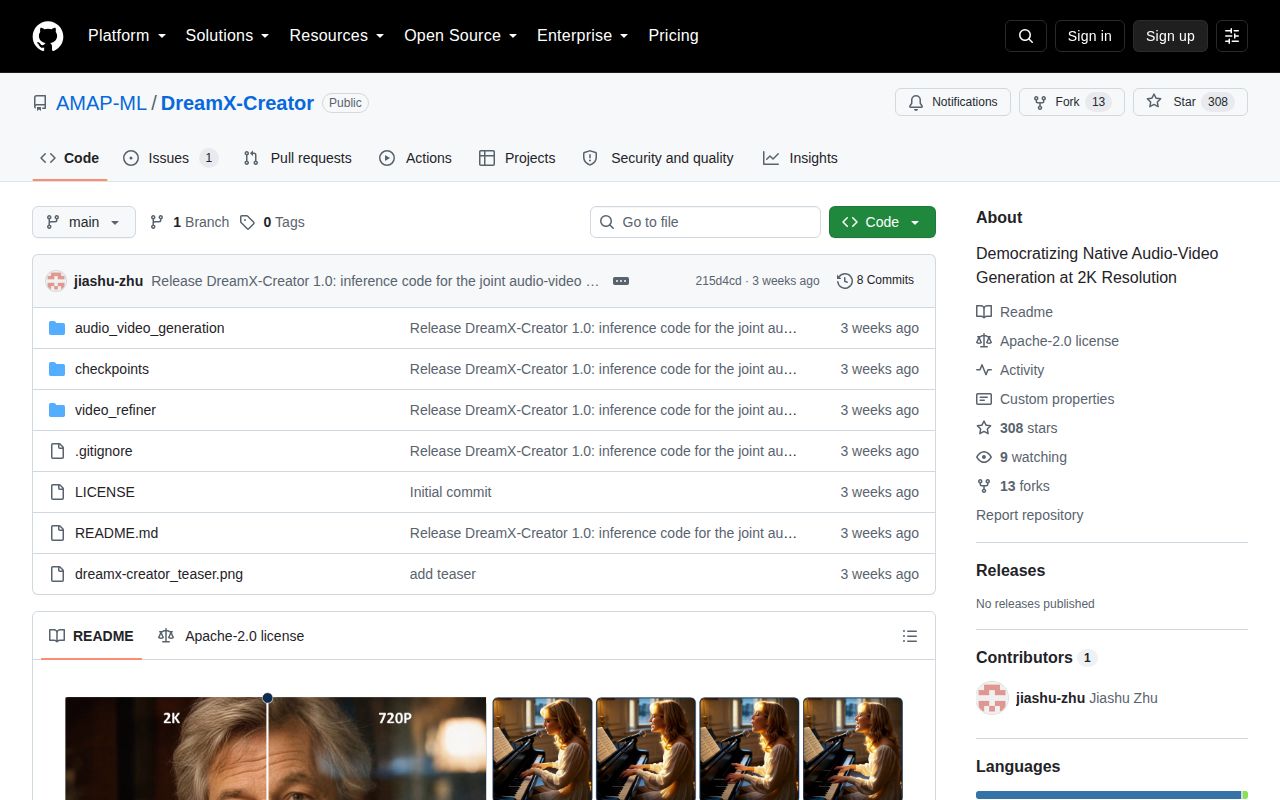This screenshot has height=800, width=1280.
Task: Switch to the Projects tab
Action: (517, 158)
